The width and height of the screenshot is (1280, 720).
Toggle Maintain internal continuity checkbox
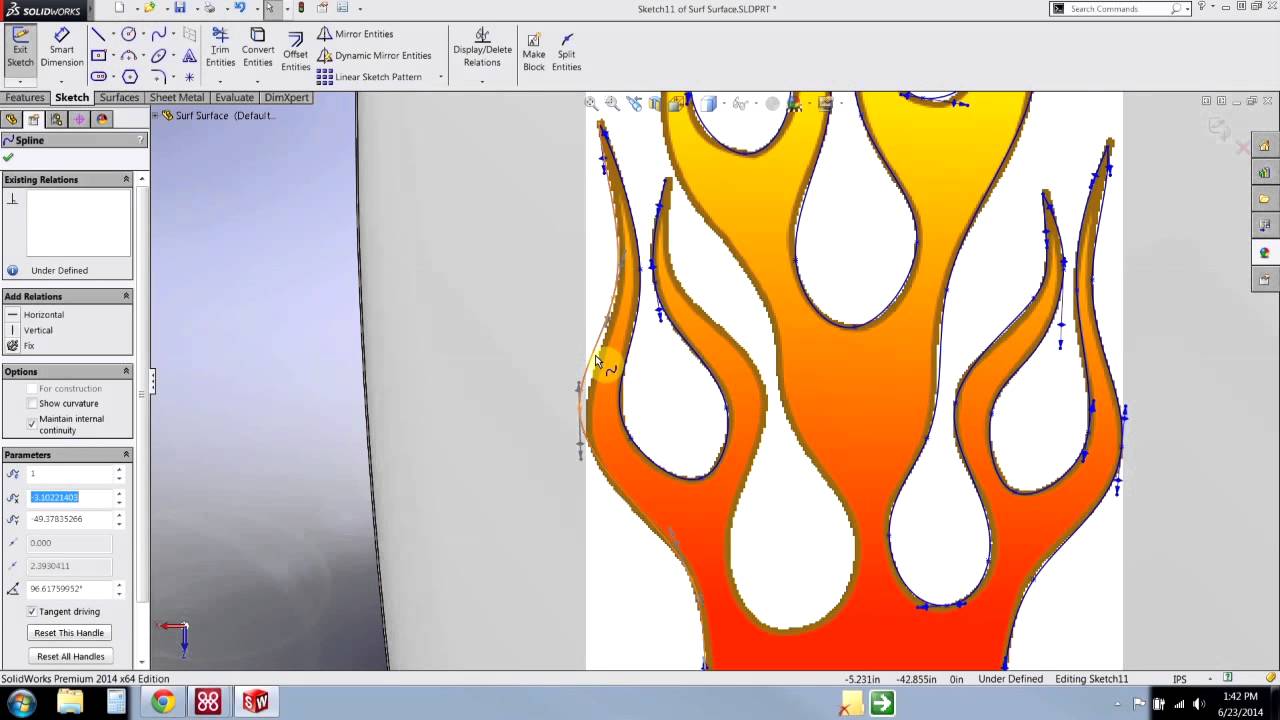click(x=32, y=424)
